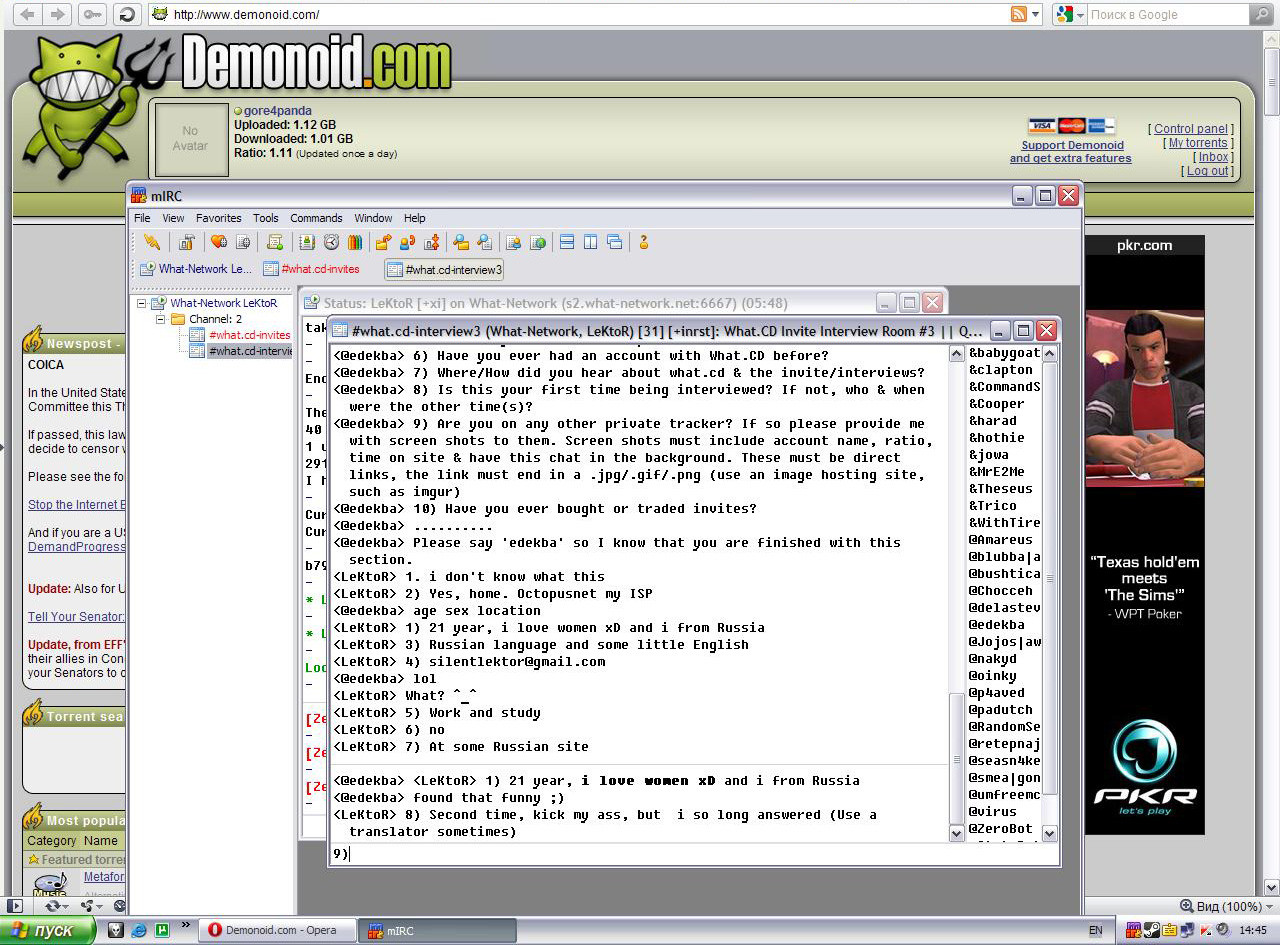
Task: Click the search magnifier button in Opera
Action: tap(1262, 14)
